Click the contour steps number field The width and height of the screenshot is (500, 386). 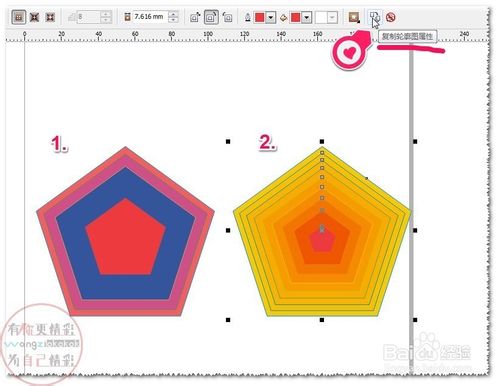[88, 17]
